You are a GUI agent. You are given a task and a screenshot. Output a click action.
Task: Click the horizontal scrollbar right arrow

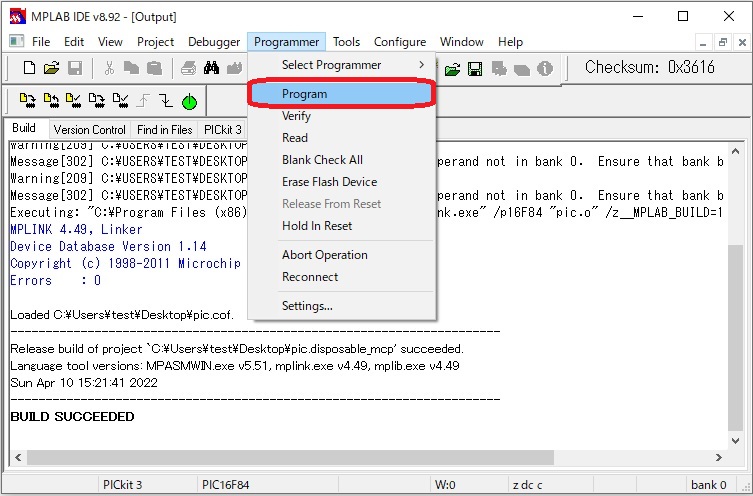719,458
